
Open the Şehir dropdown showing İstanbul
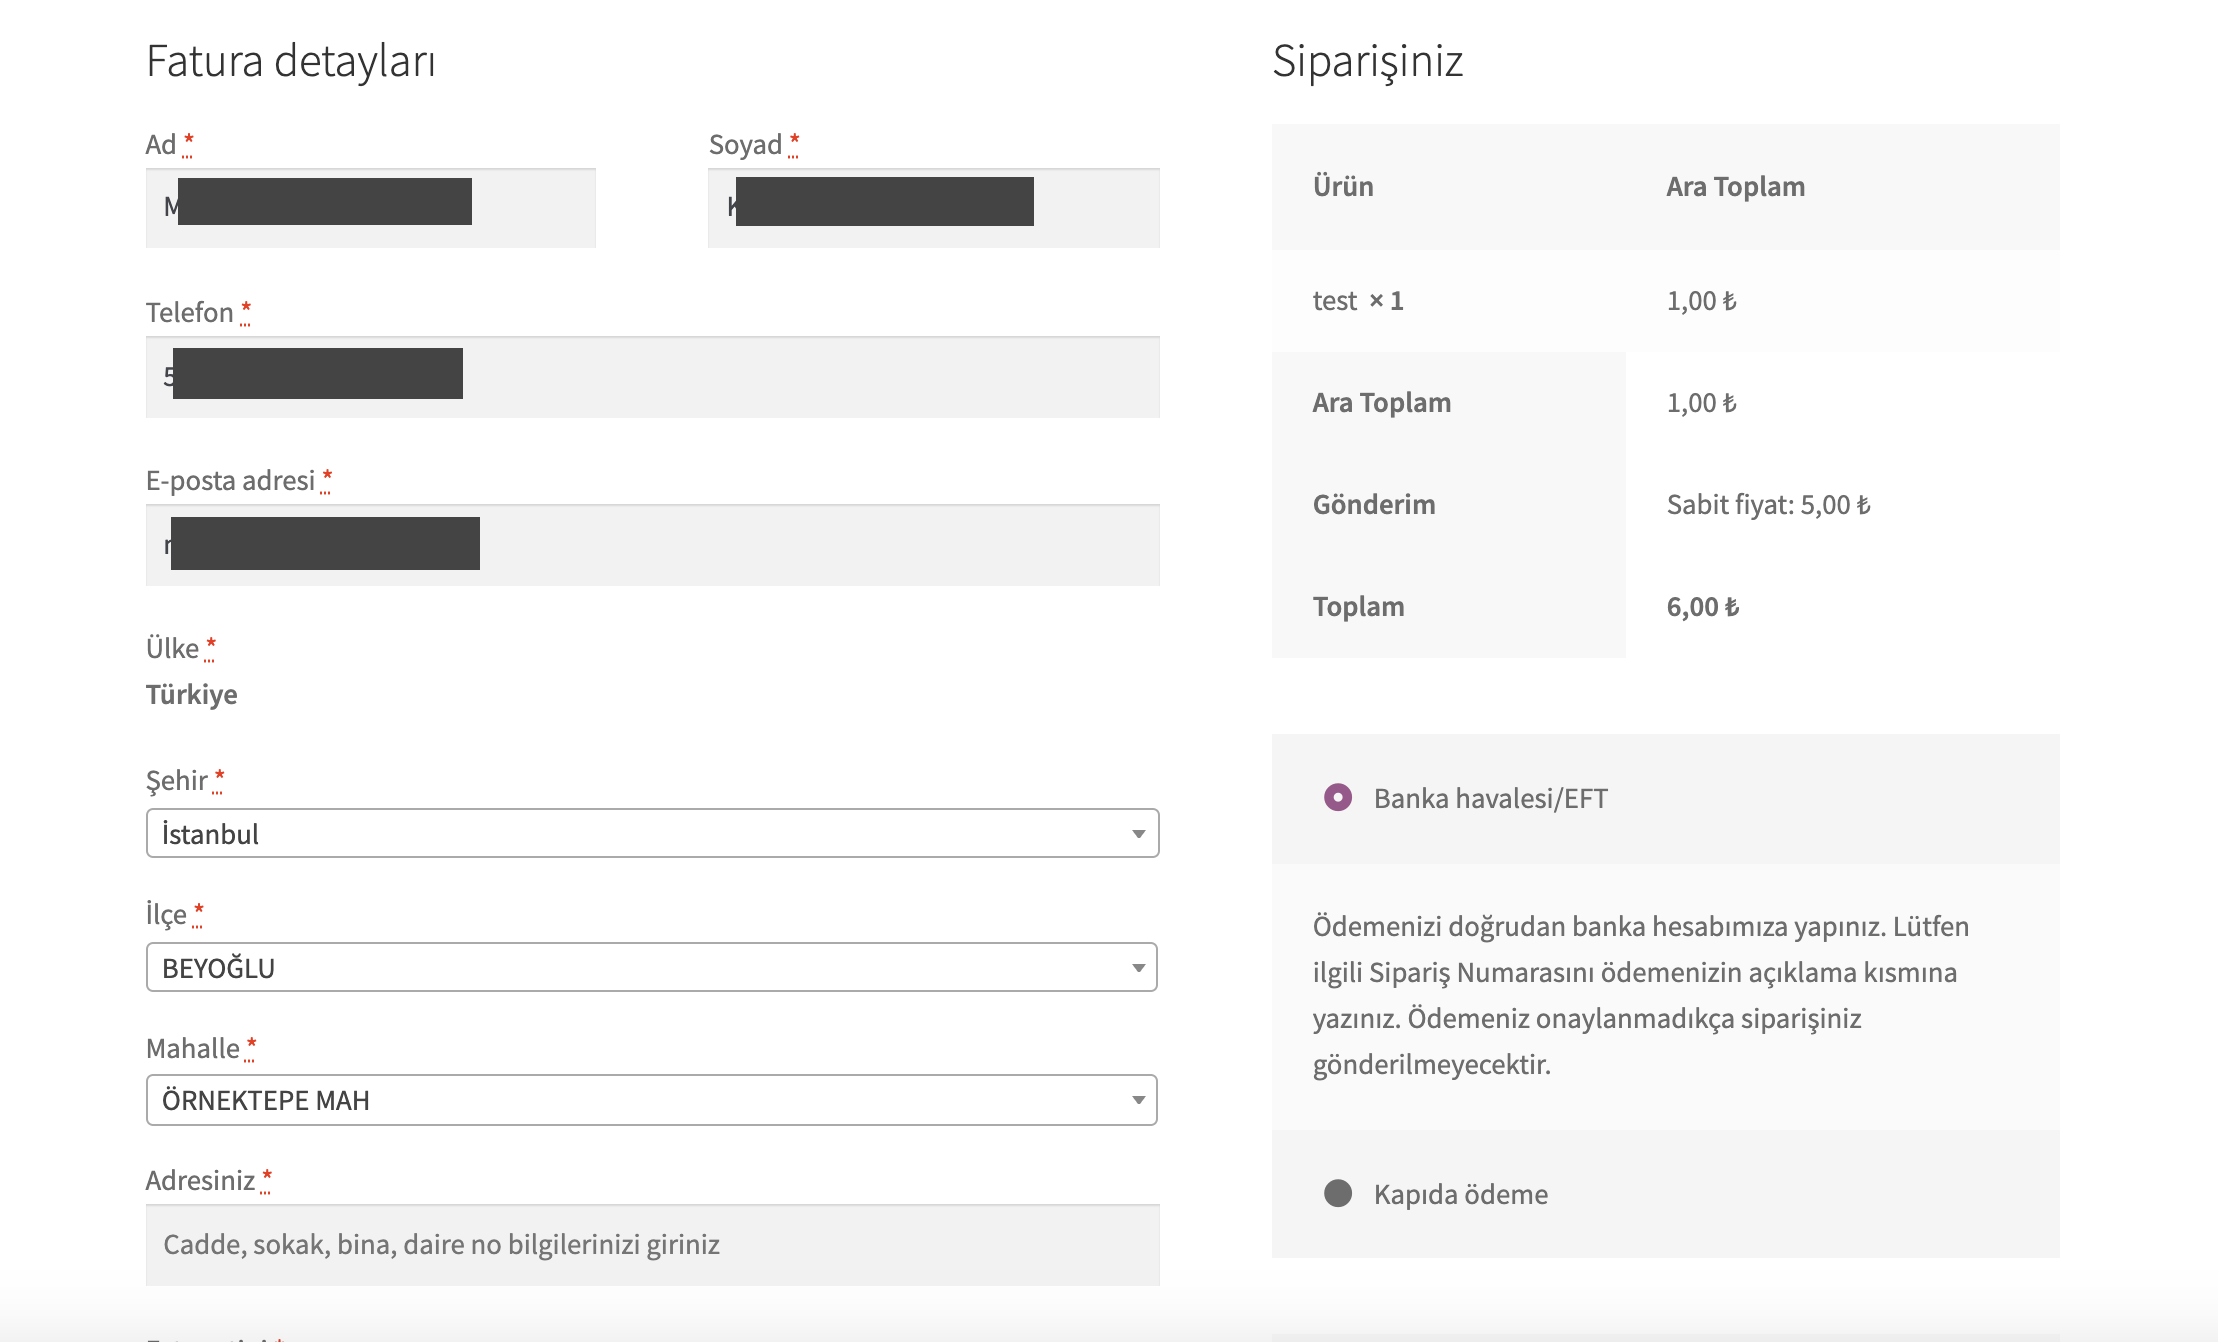(640, 833)
